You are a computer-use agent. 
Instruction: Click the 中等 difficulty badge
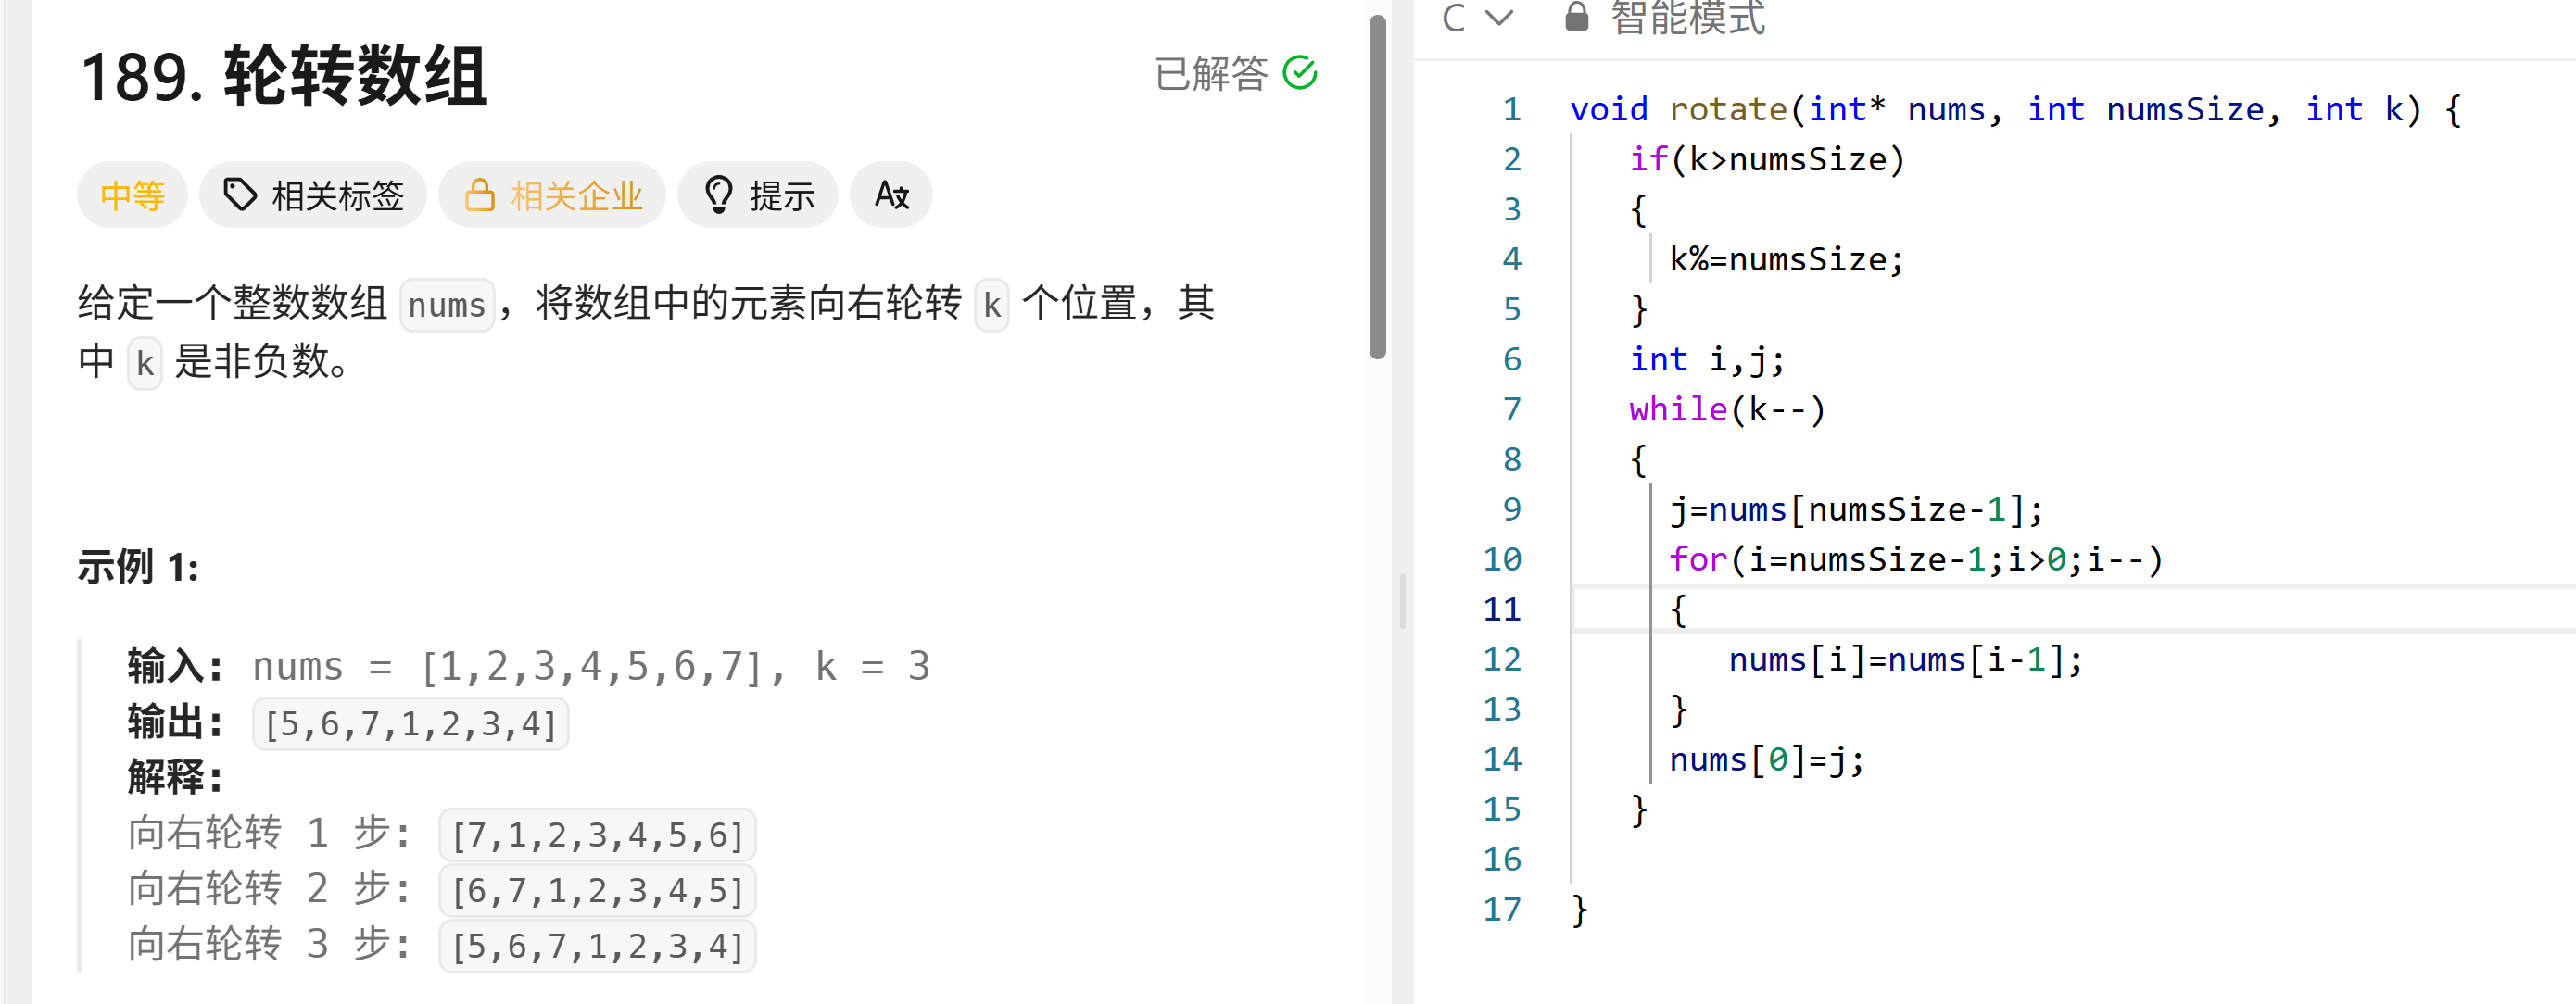point(132,195)
